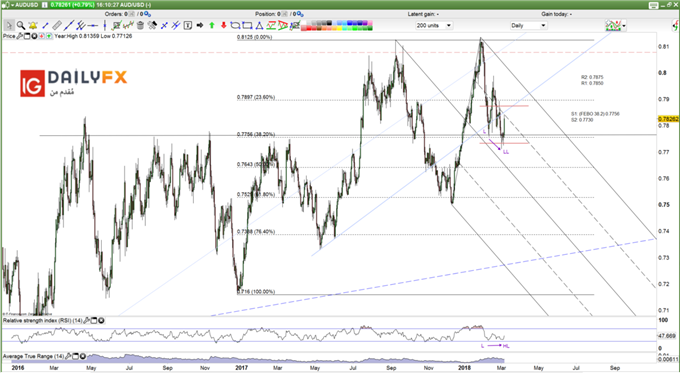Click the eraser brush icon
The height and width of the screenshot is (373, 680).
[x=152, y=26]
